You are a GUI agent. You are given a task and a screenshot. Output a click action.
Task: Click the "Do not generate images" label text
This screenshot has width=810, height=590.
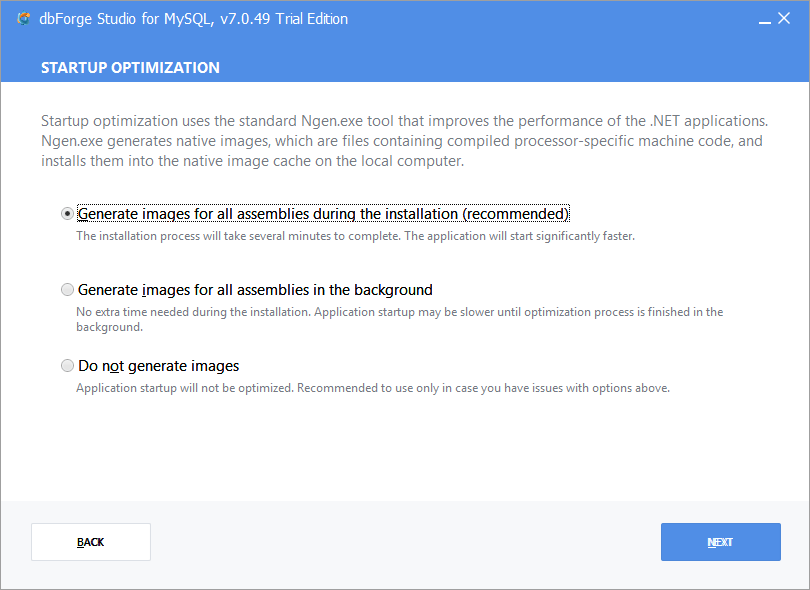tap(158, 366)
